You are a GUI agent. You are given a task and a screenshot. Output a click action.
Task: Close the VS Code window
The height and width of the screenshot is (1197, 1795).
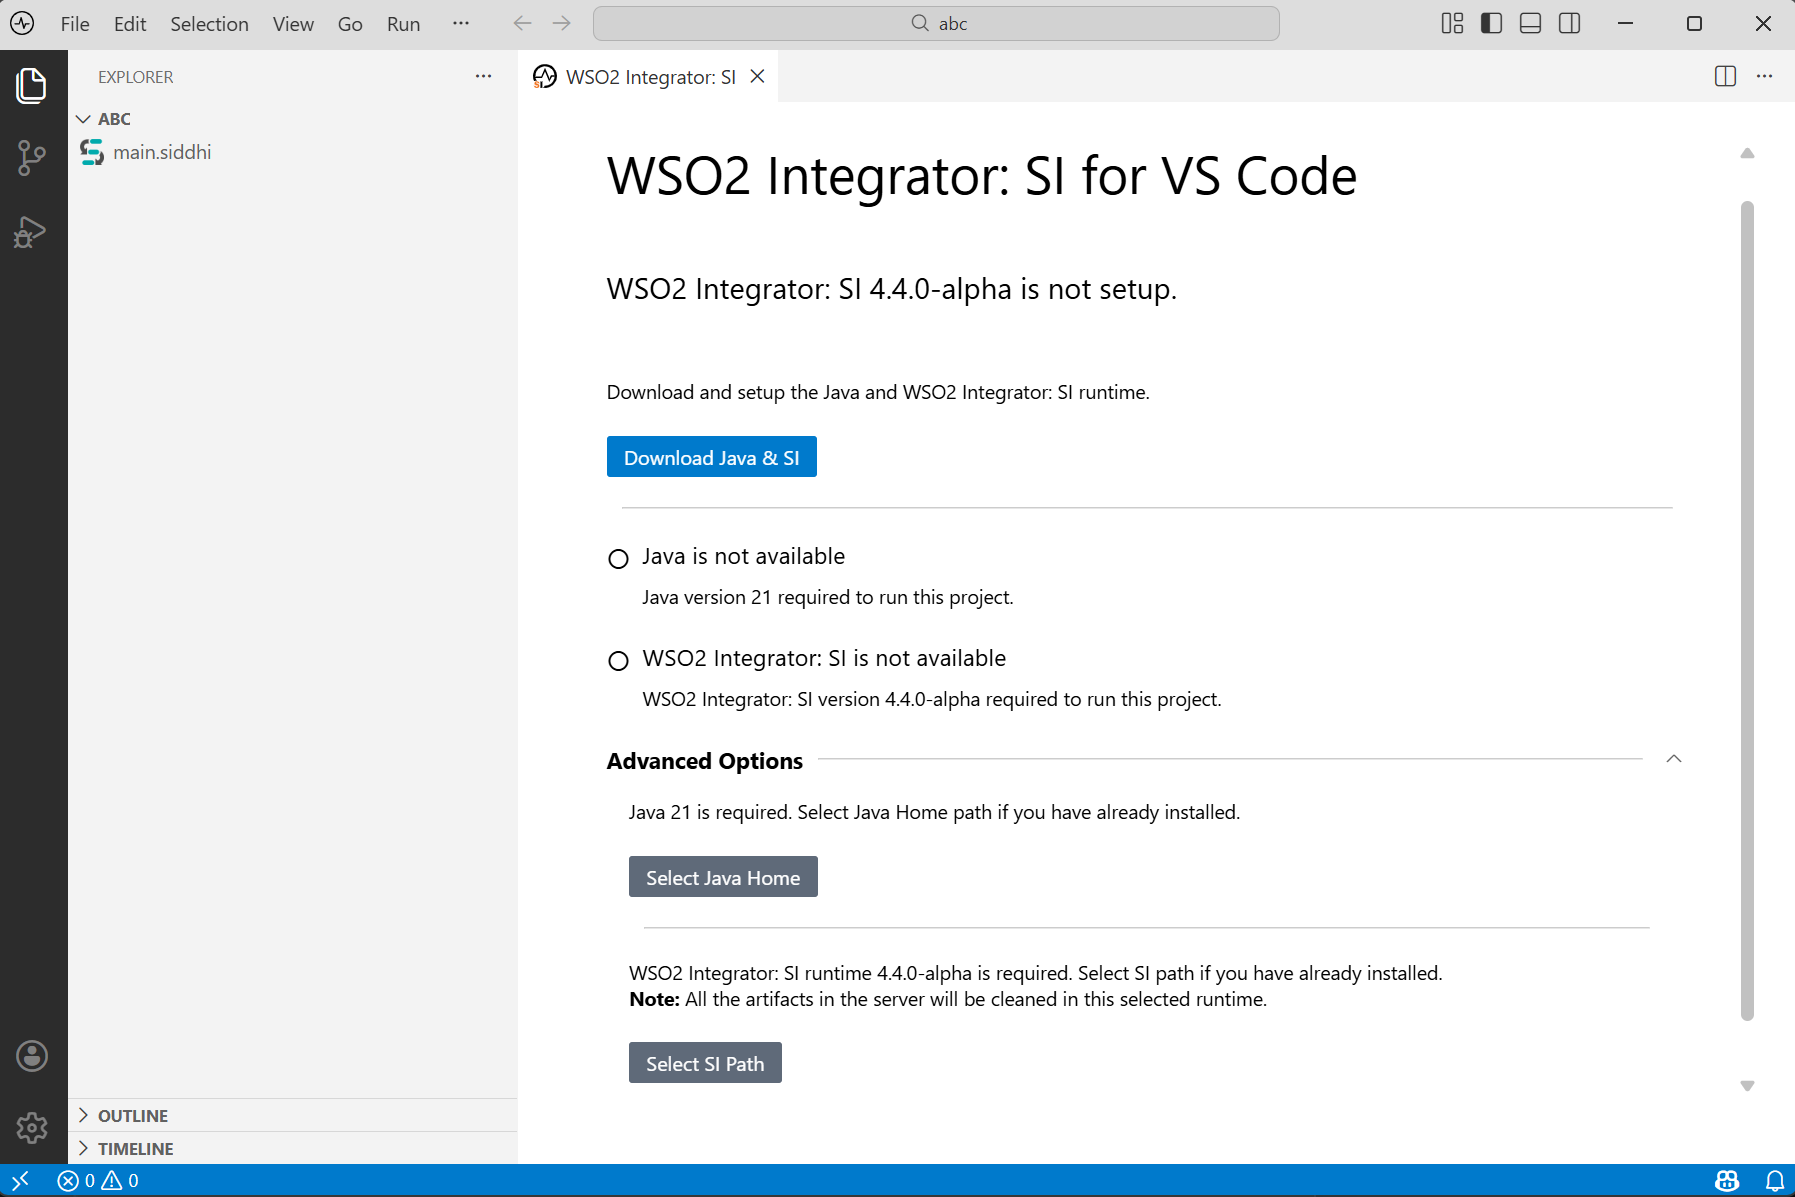tap(1763, 23)
